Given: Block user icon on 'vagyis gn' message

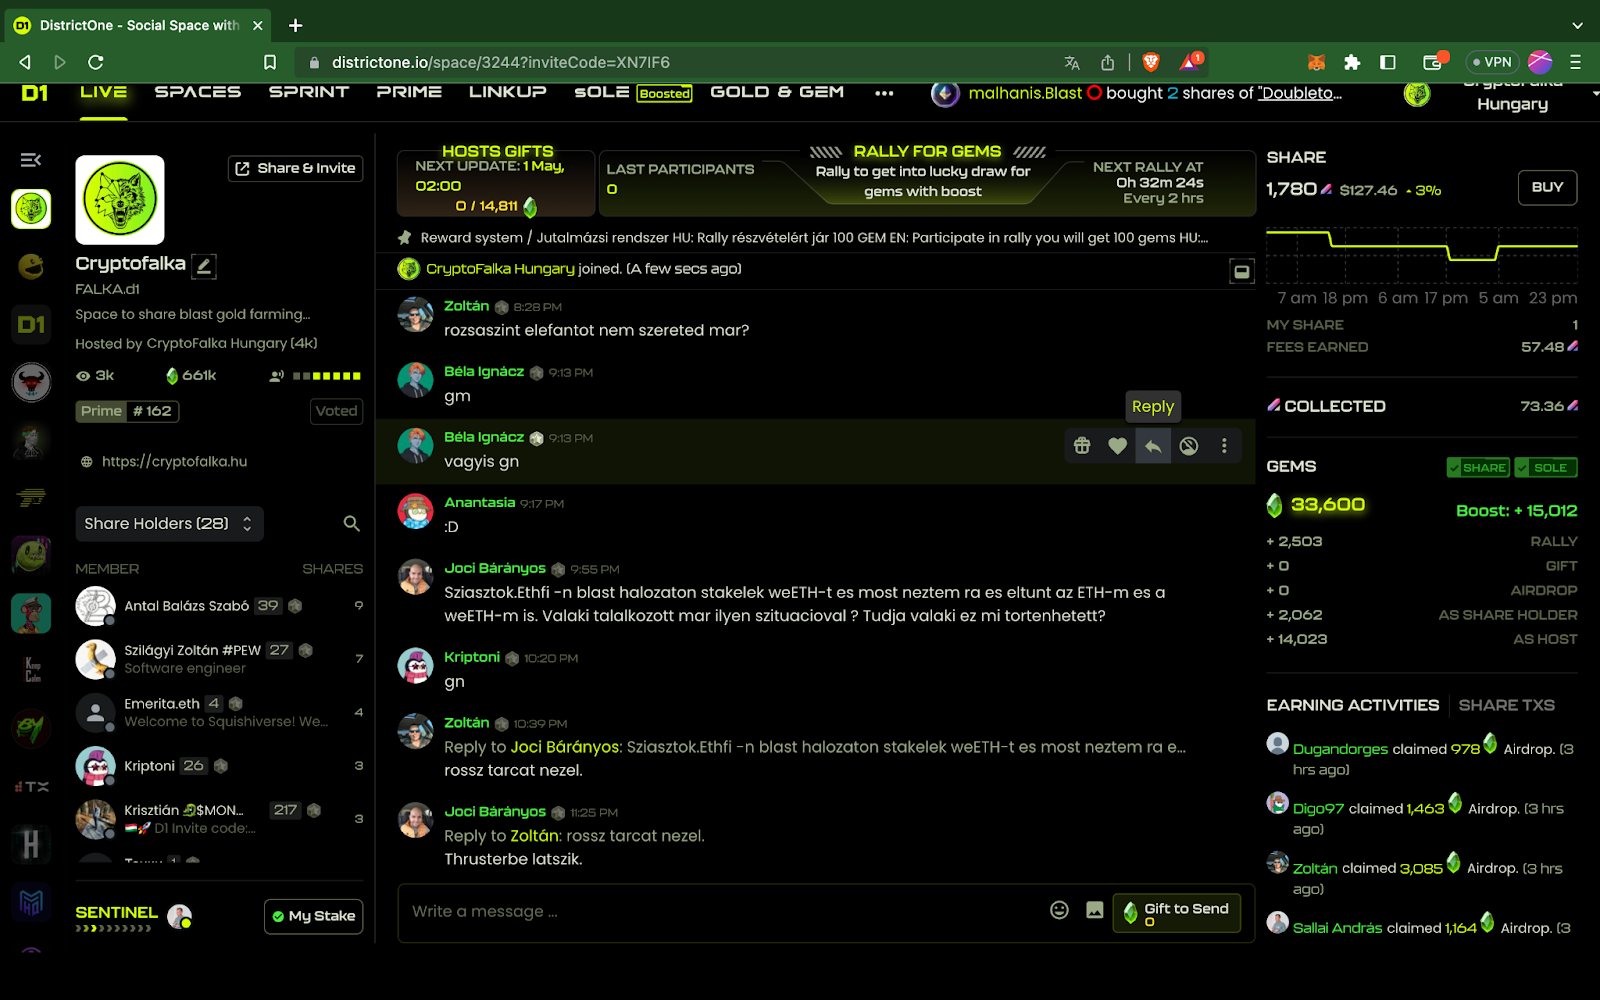Looking at the screenshot, I should pos(1188,446).
